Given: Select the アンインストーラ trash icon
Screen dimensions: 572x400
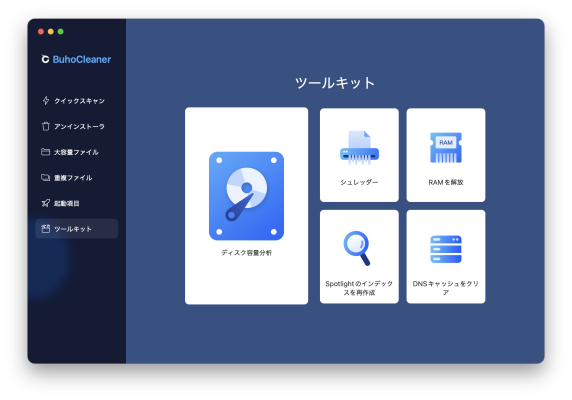Looking at the screenshot, I should (46, 126).
